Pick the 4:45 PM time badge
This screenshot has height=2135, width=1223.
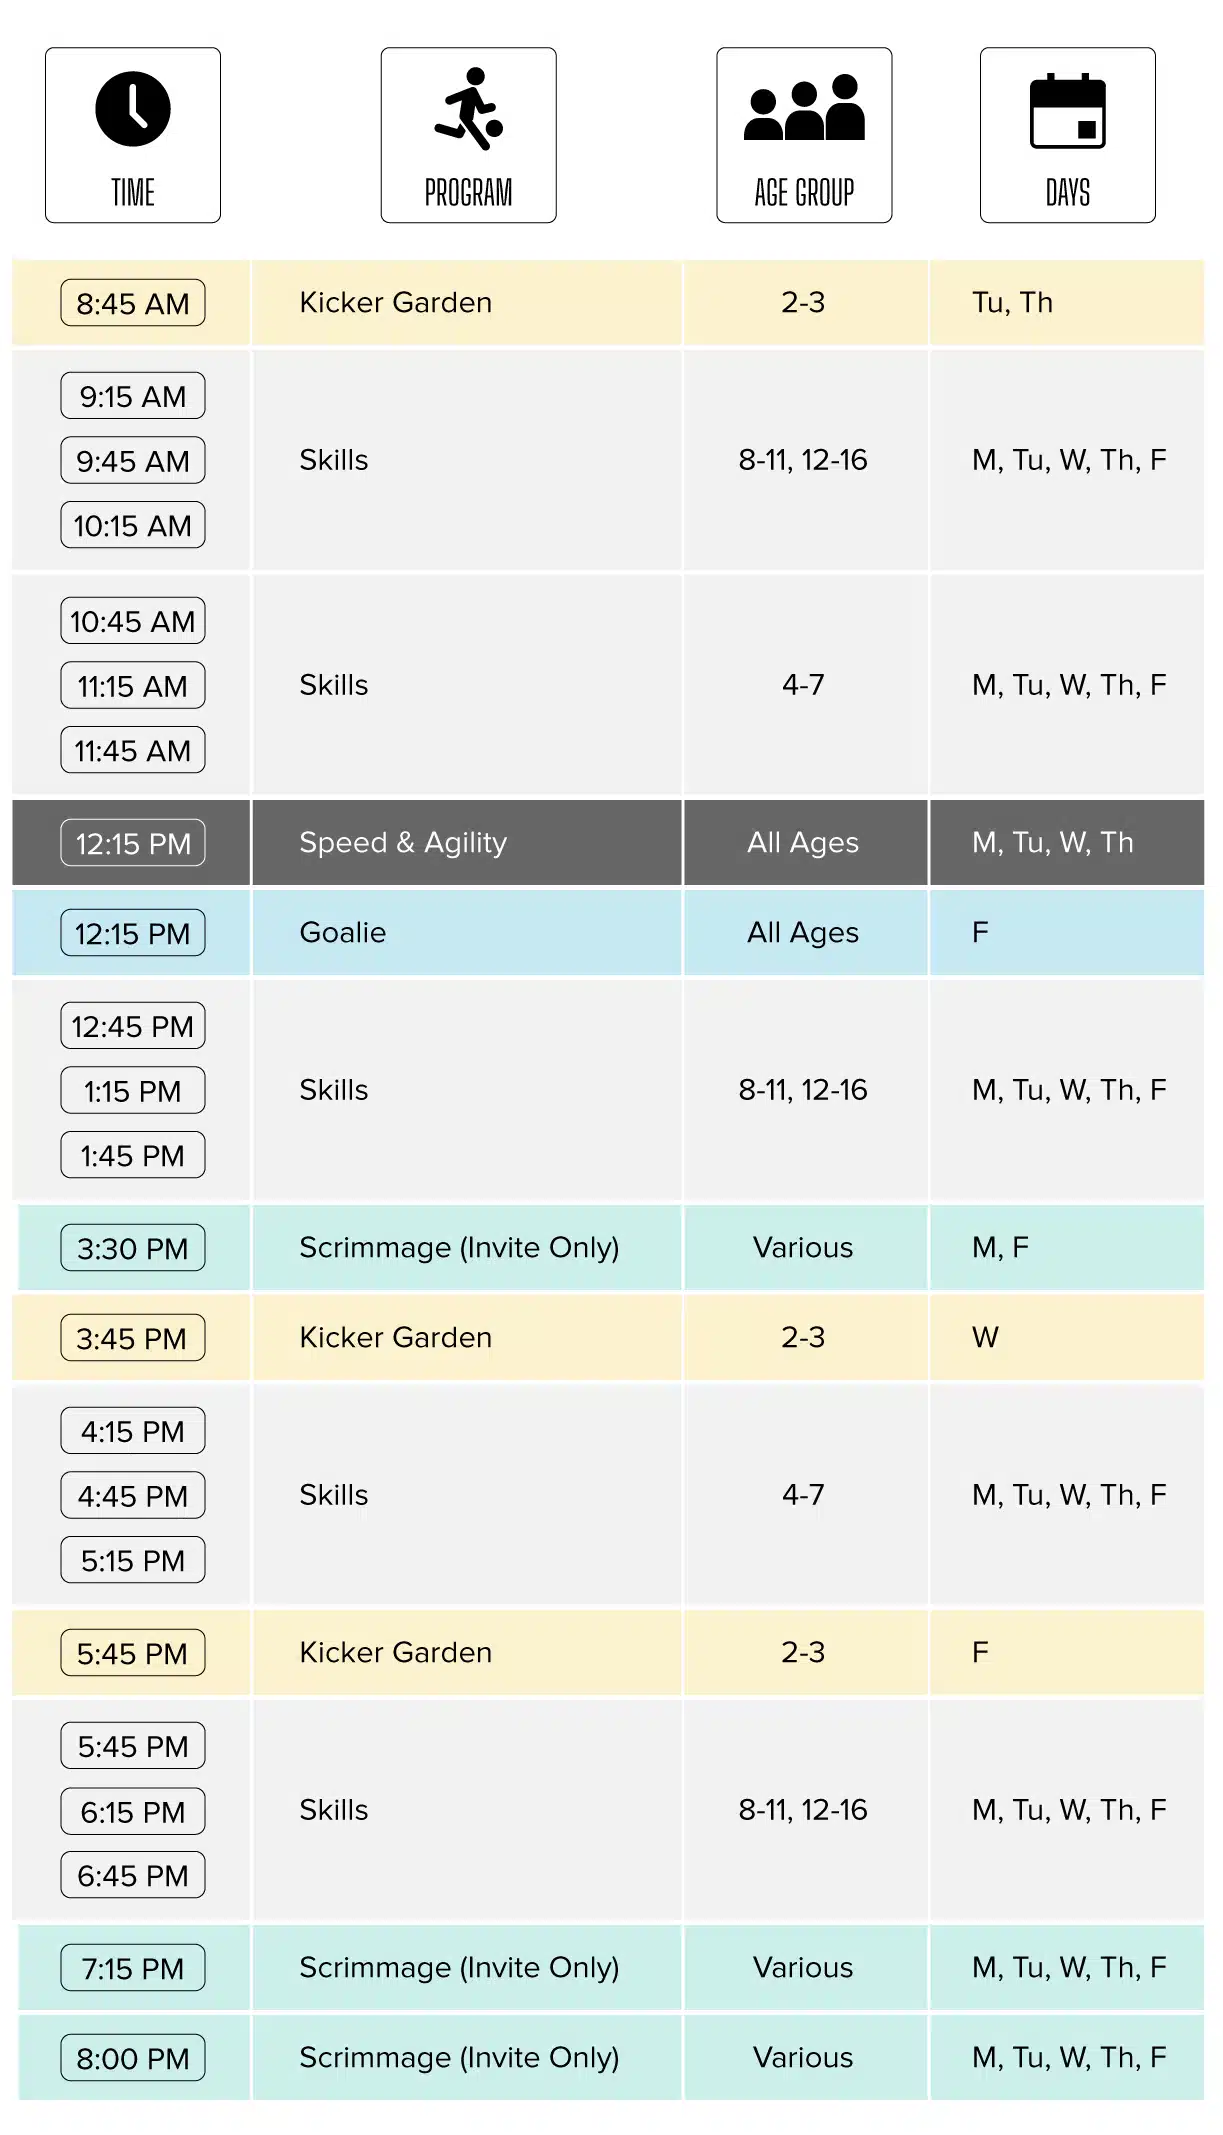[133, 1496]
